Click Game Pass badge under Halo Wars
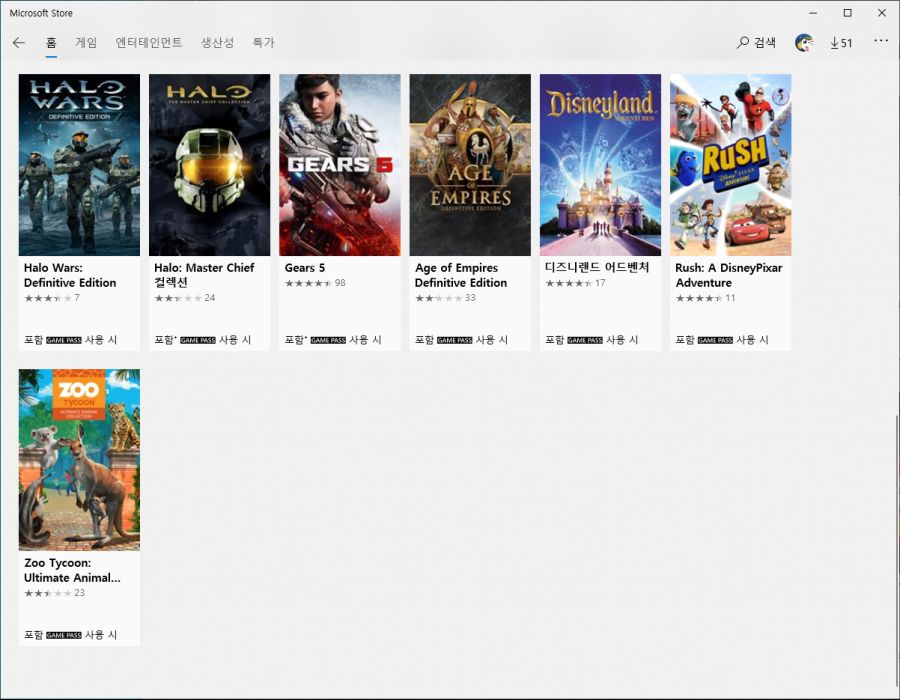Screen dimensions: 900x700 tap(64, 340)
